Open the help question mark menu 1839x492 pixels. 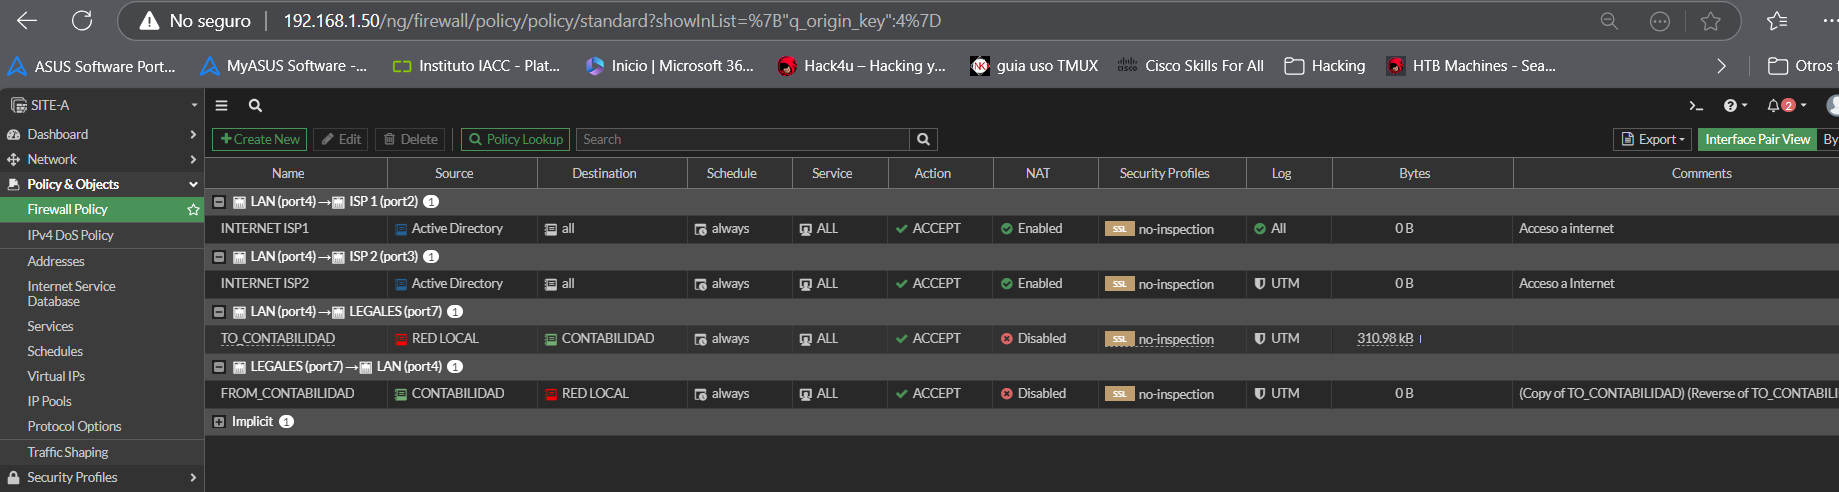[x=1730, y=105]
